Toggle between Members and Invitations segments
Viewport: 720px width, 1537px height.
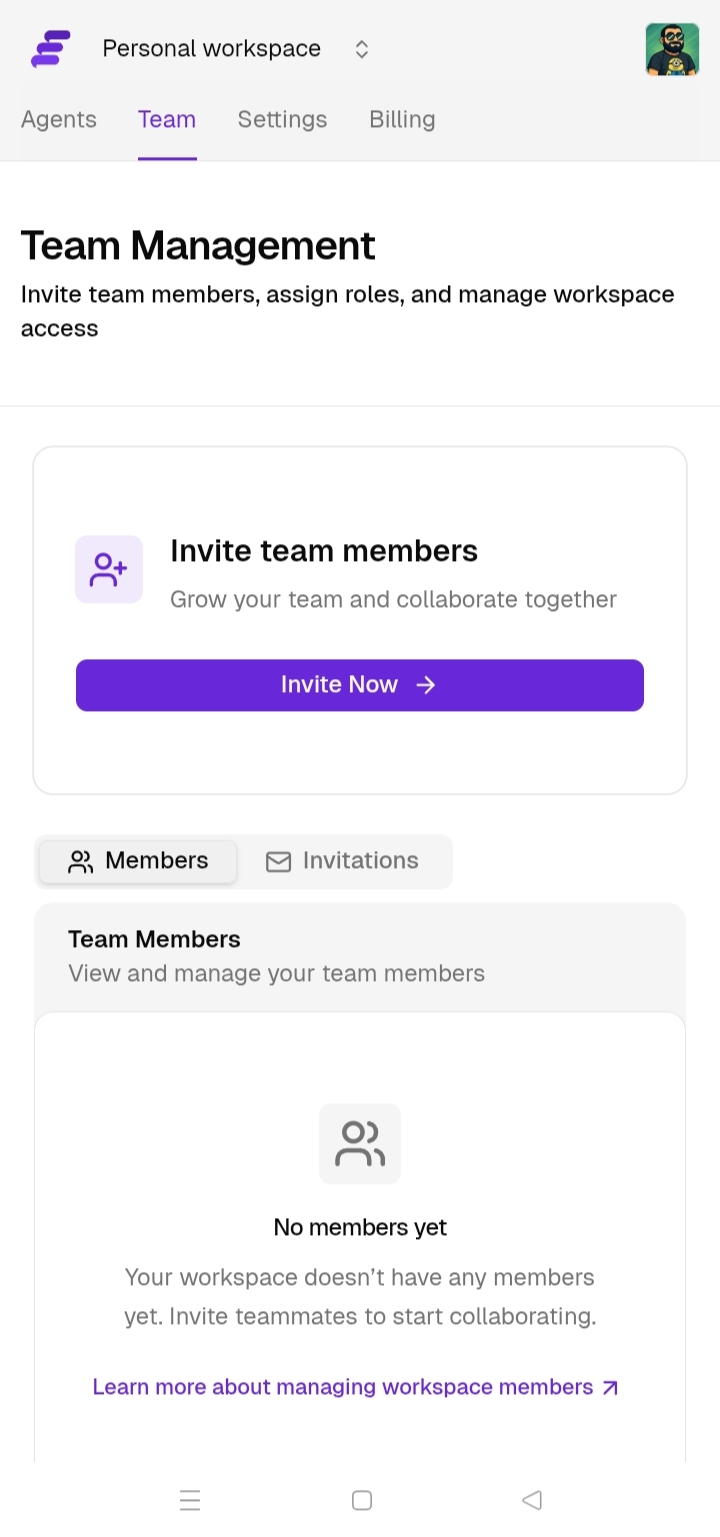click(243, 861)
